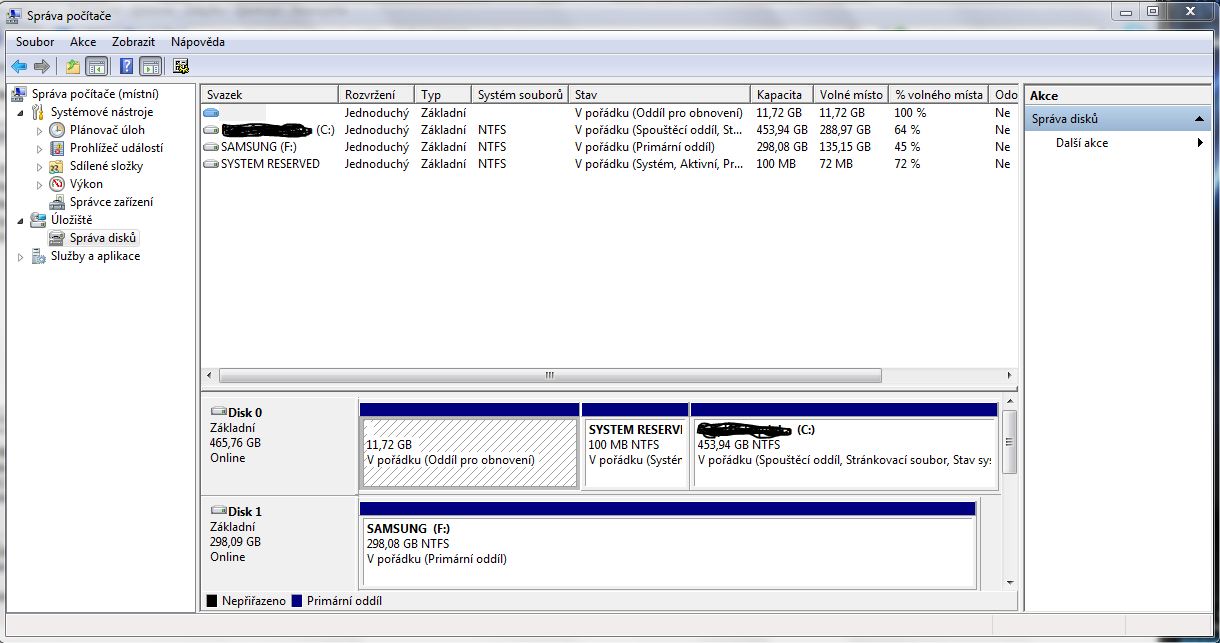
Task: Click the blue Primární oddíl legend swatch
Action: 296,601
